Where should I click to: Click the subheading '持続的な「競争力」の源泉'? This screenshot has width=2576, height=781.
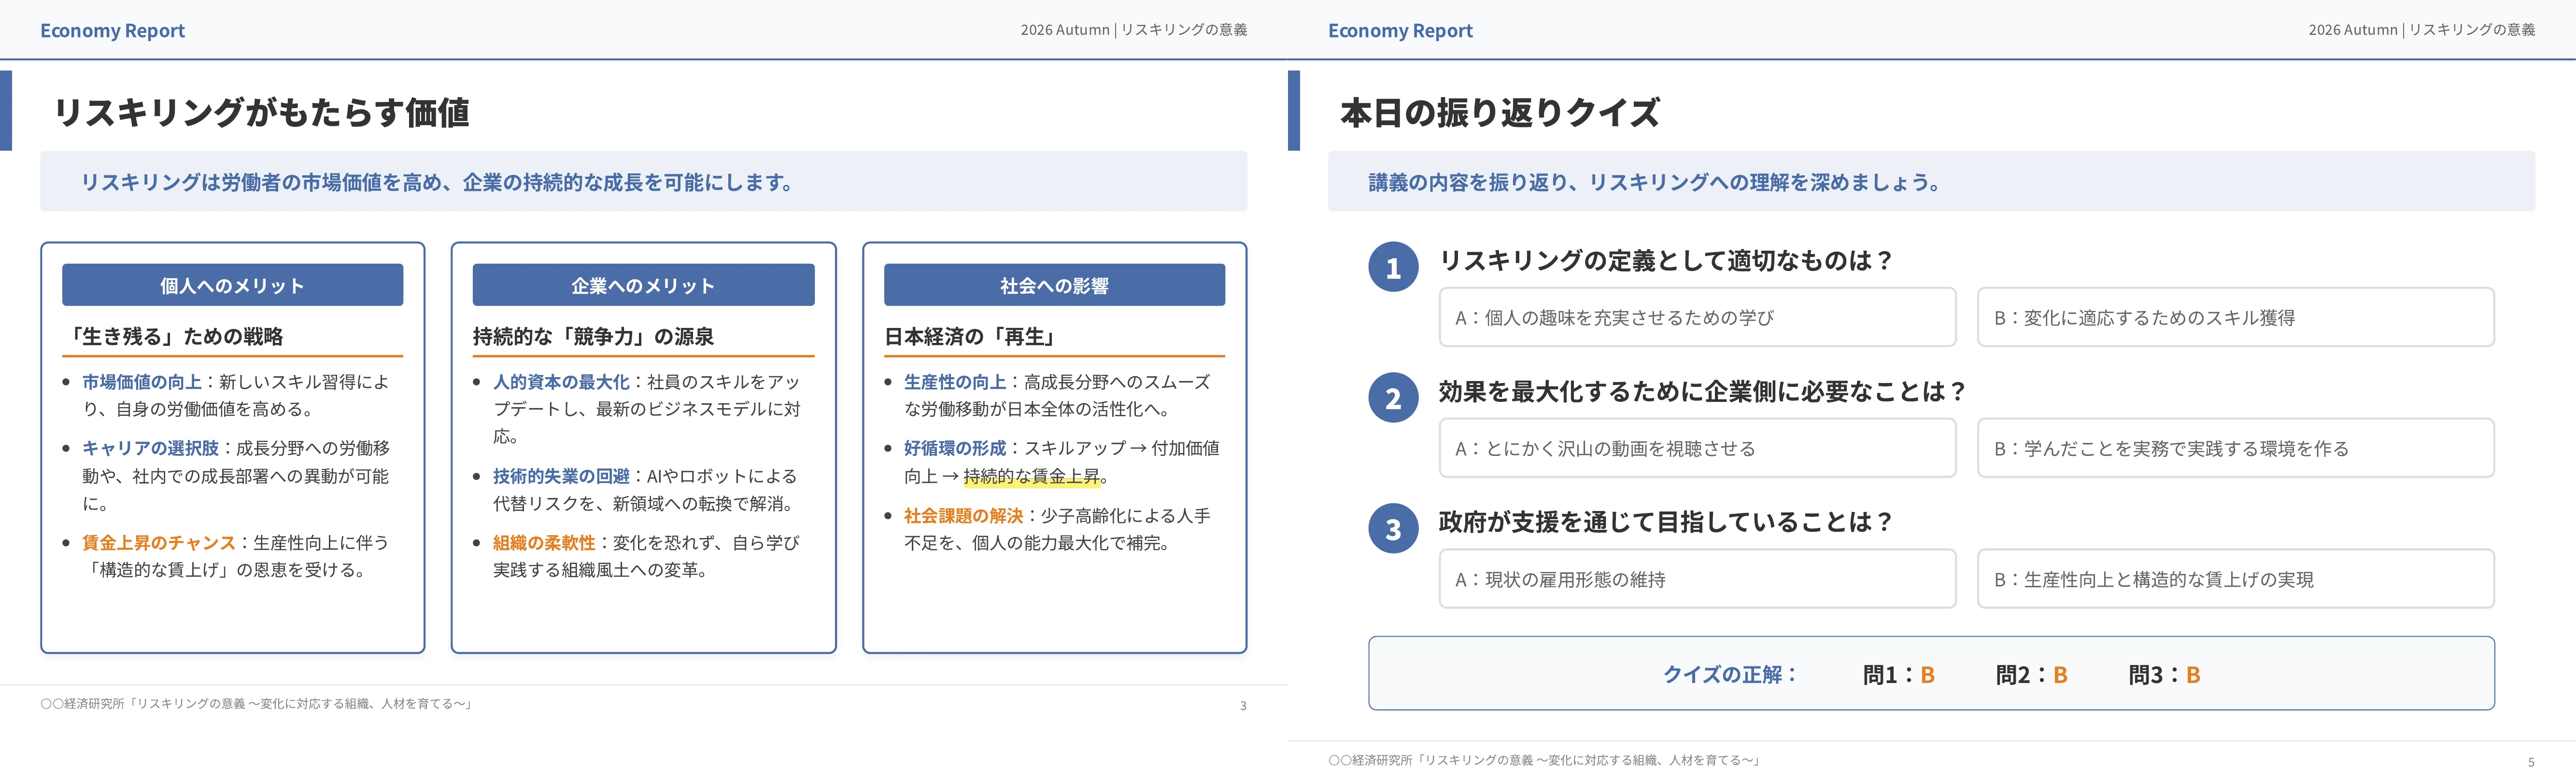point(593,336)
